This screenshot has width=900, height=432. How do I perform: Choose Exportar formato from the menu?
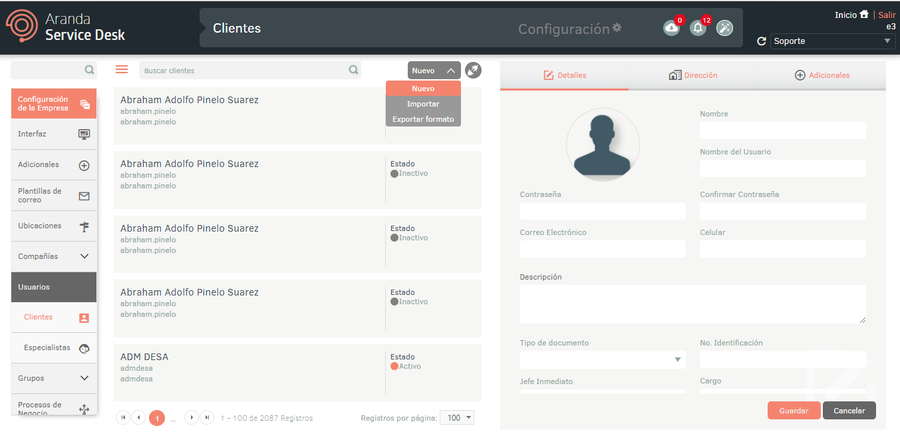(423, 119)
